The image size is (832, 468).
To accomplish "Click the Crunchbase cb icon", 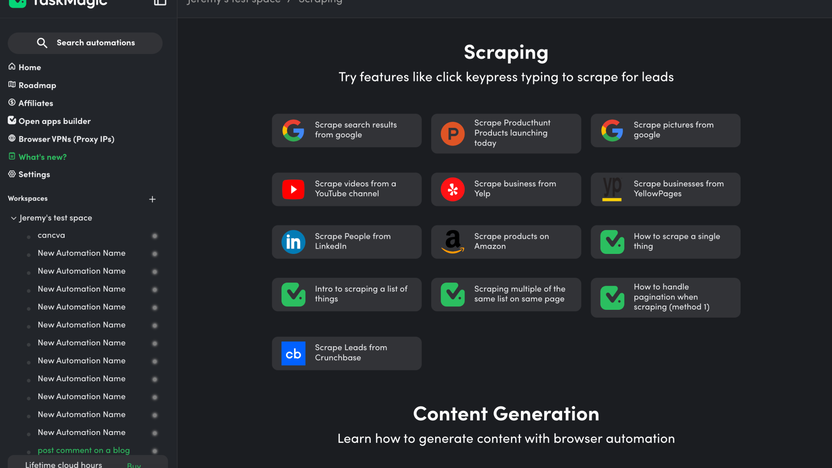I will [x=293, y=353].
